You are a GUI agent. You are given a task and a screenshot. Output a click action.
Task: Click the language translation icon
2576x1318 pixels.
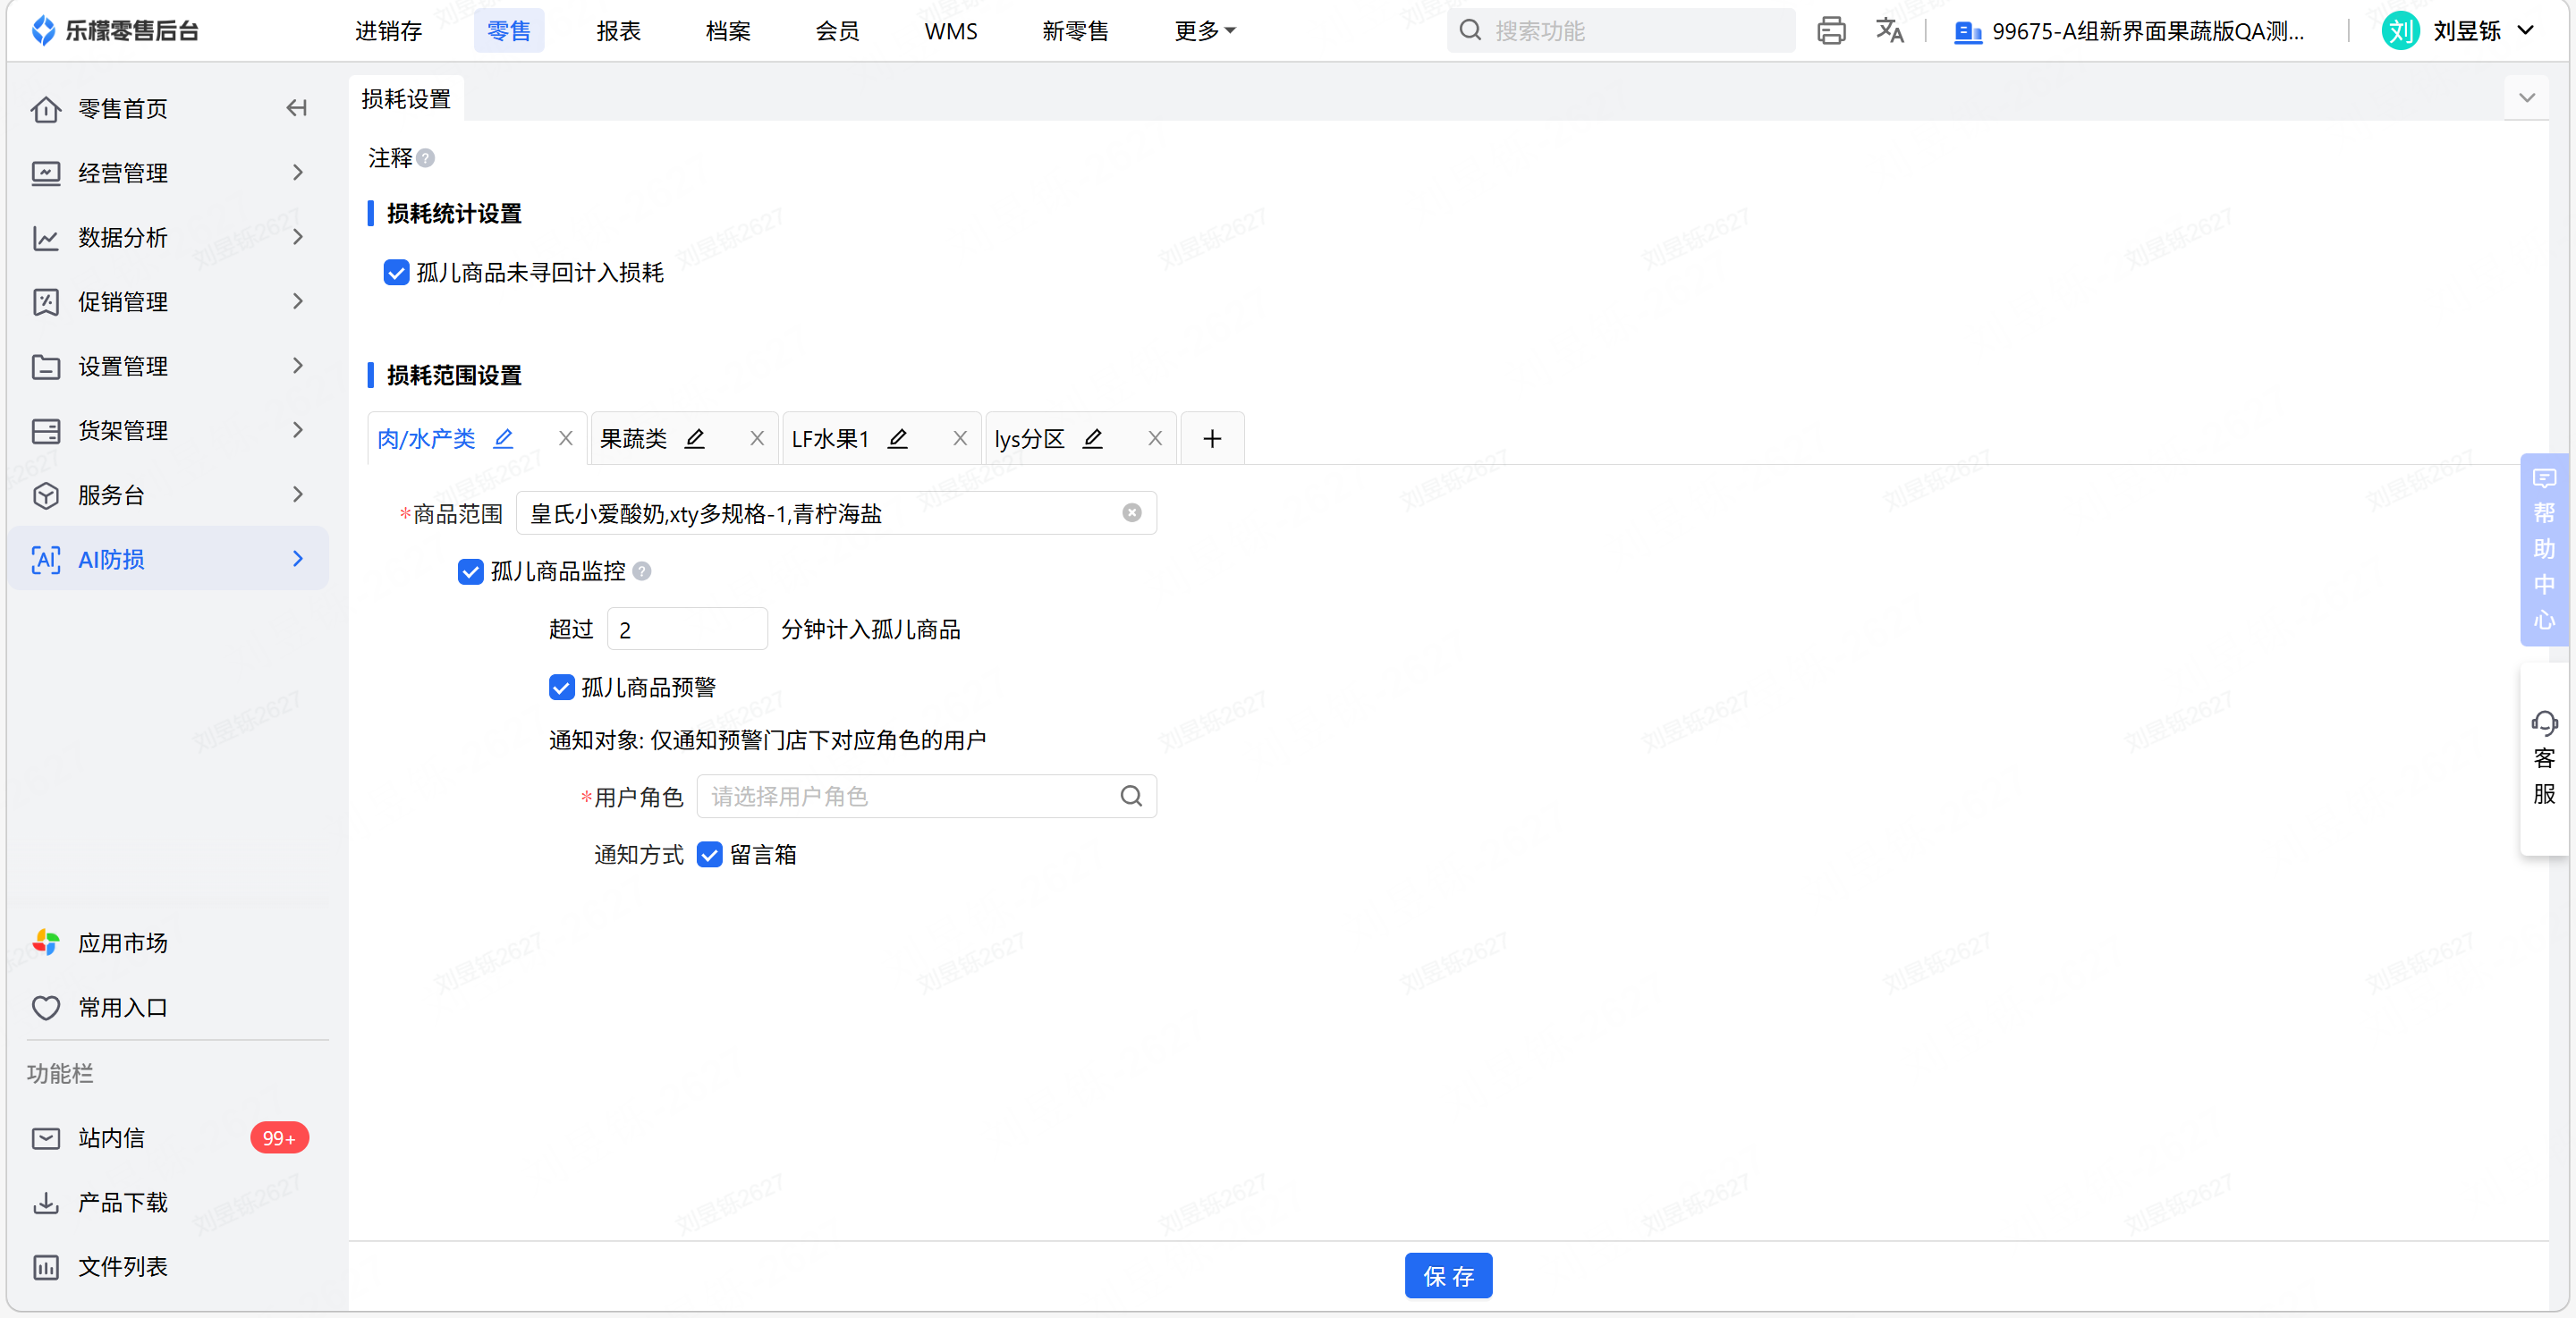(1889, 31)
